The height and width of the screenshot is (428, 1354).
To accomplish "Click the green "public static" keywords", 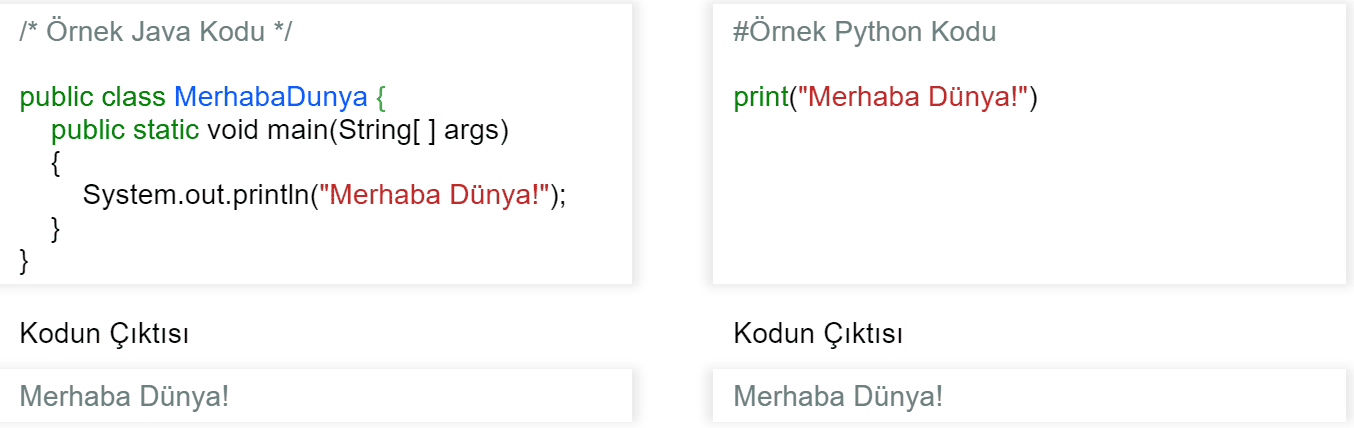I will pos(125,130).
